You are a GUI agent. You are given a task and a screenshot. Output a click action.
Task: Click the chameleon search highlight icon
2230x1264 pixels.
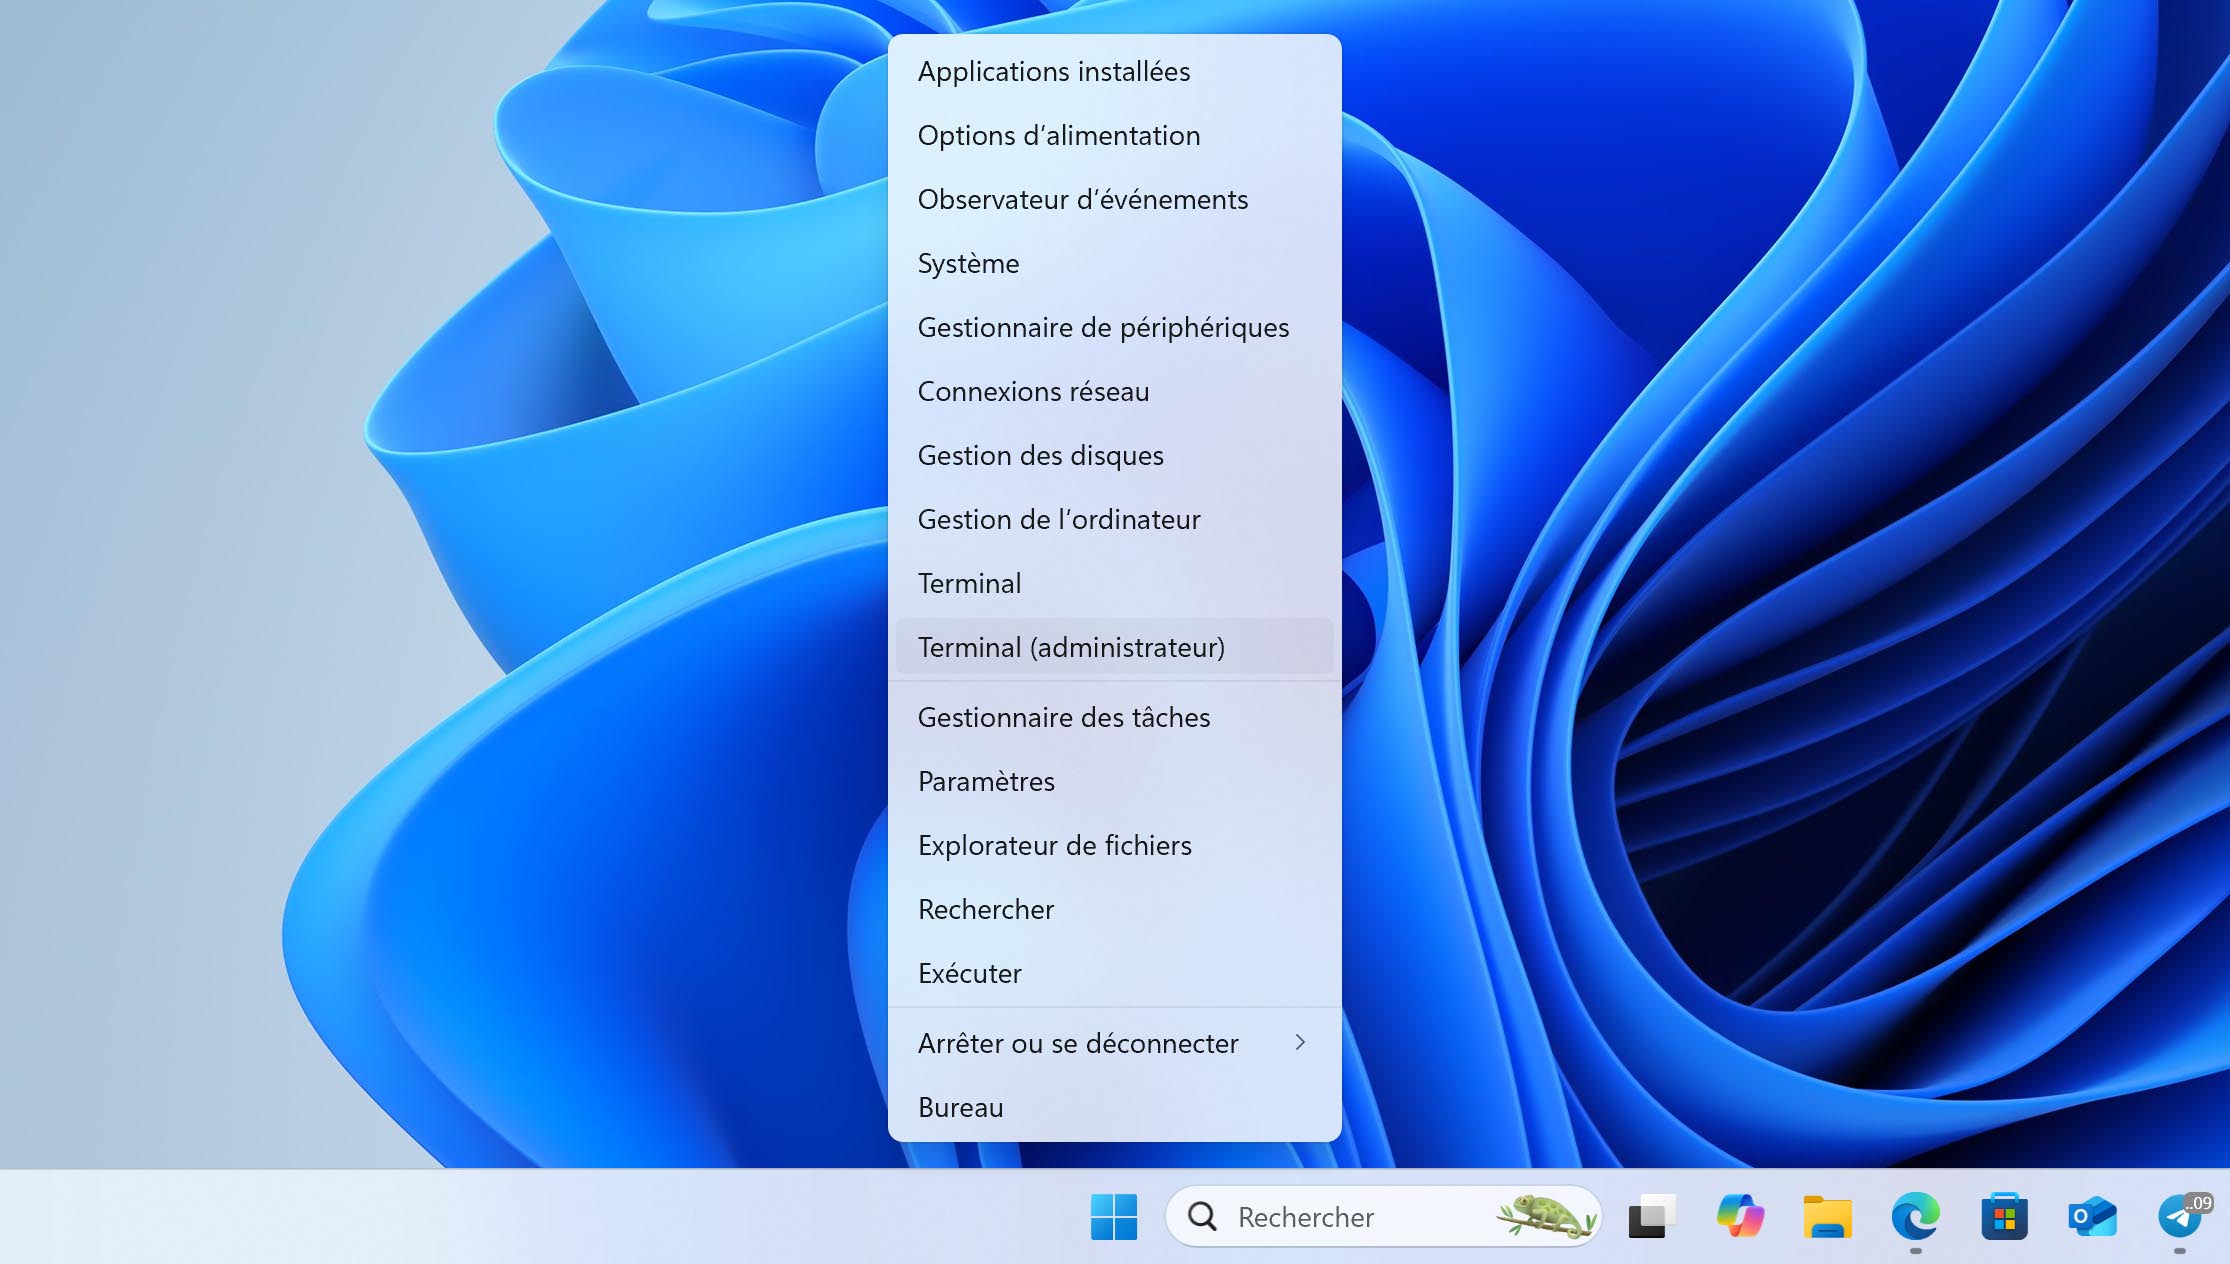[x=1545, y=1215]
